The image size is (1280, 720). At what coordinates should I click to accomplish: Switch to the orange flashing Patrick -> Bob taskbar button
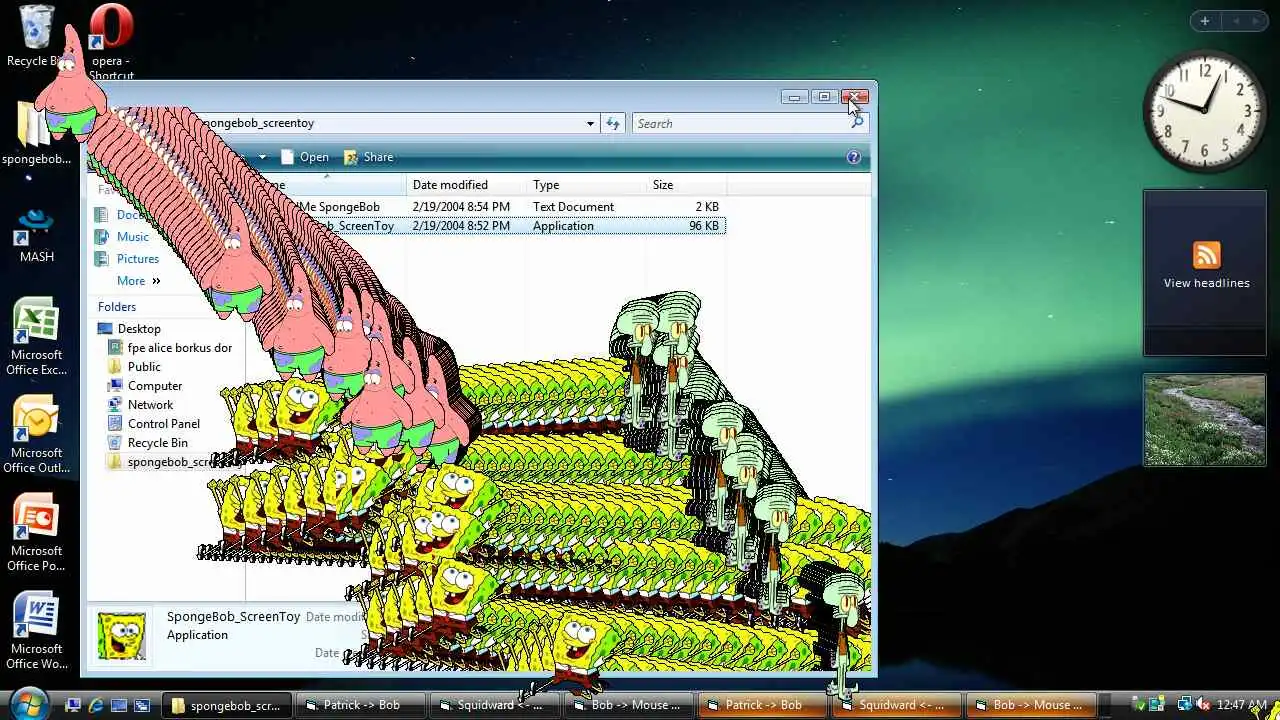point(763,705)
